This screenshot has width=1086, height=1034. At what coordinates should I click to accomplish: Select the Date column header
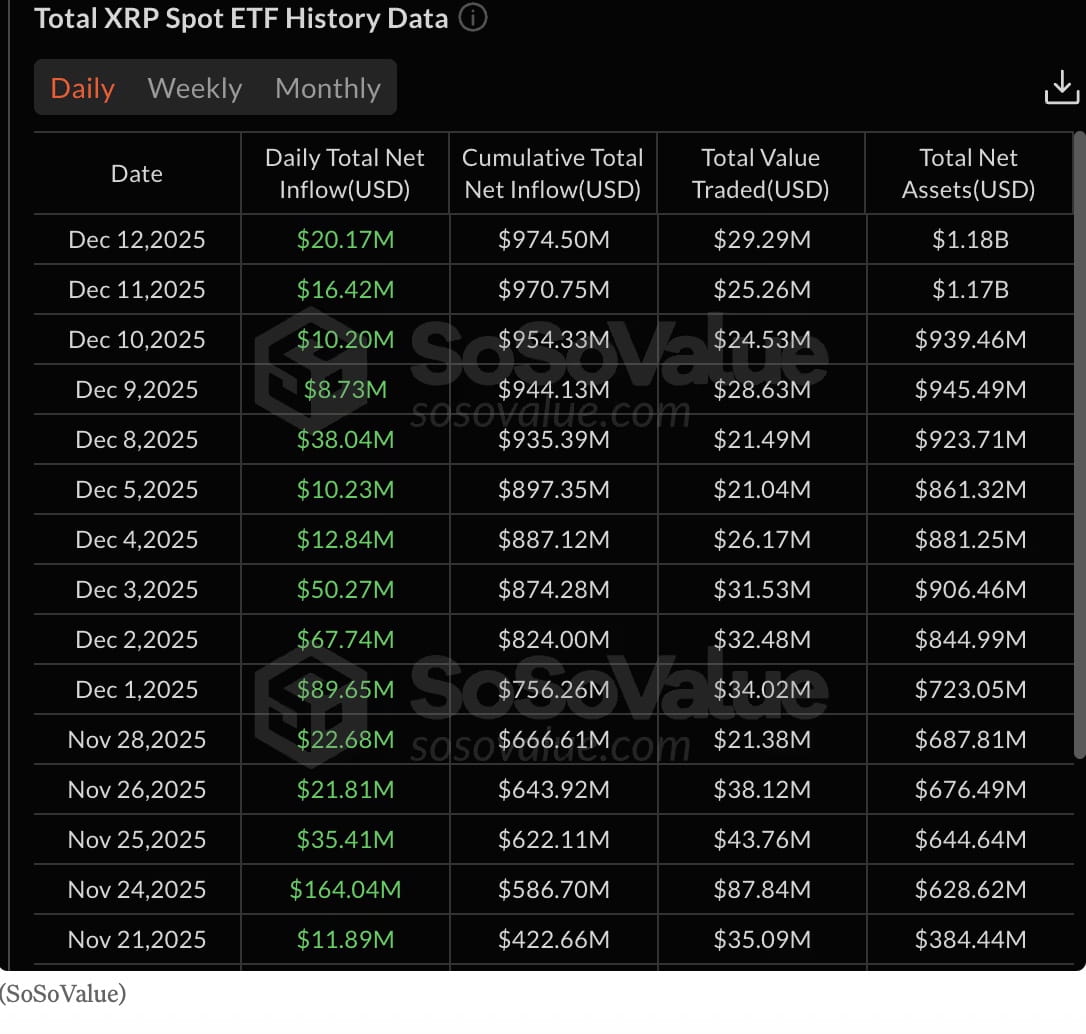(136, 173)
